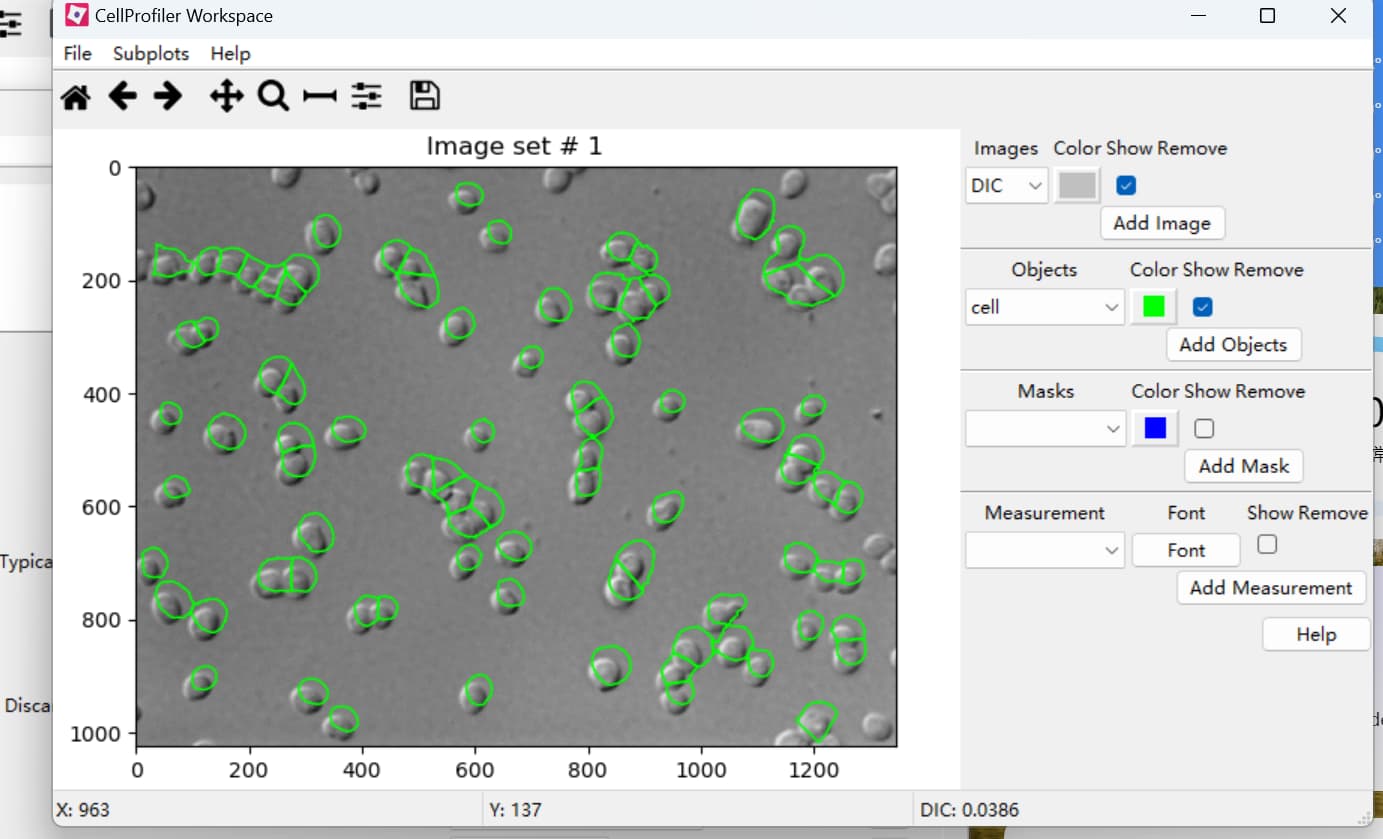Go to next view using forward arrow icon
The height and width of the screenshot is (839, 1383).
[x=169, y=95]
